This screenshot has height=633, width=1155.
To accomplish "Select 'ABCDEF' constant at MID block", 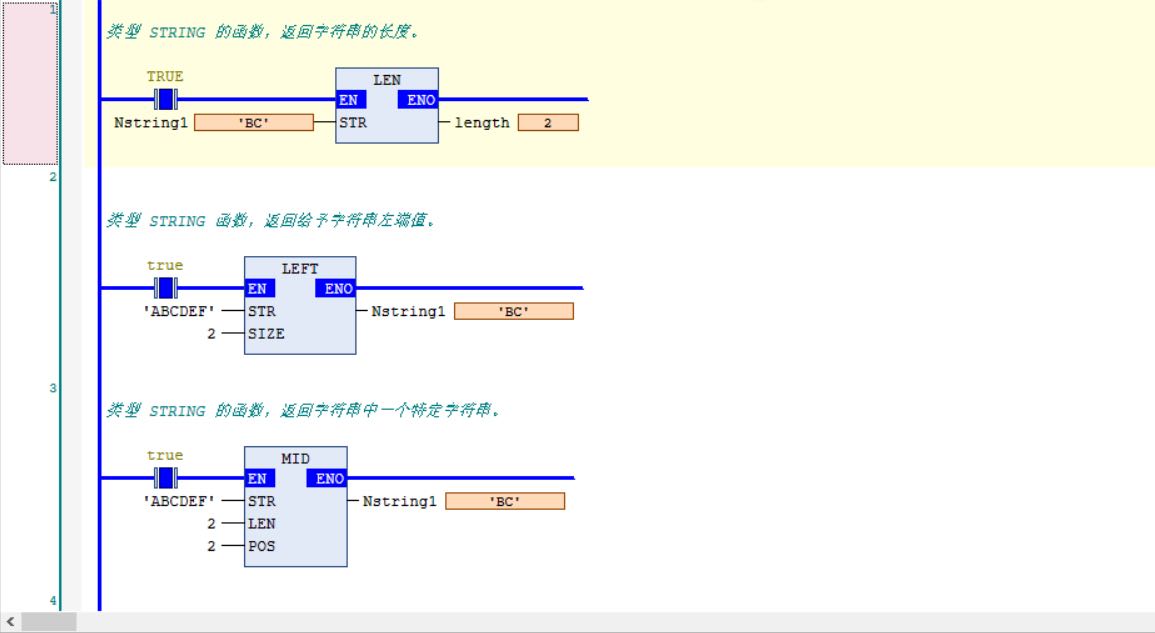I will point(179,501).
